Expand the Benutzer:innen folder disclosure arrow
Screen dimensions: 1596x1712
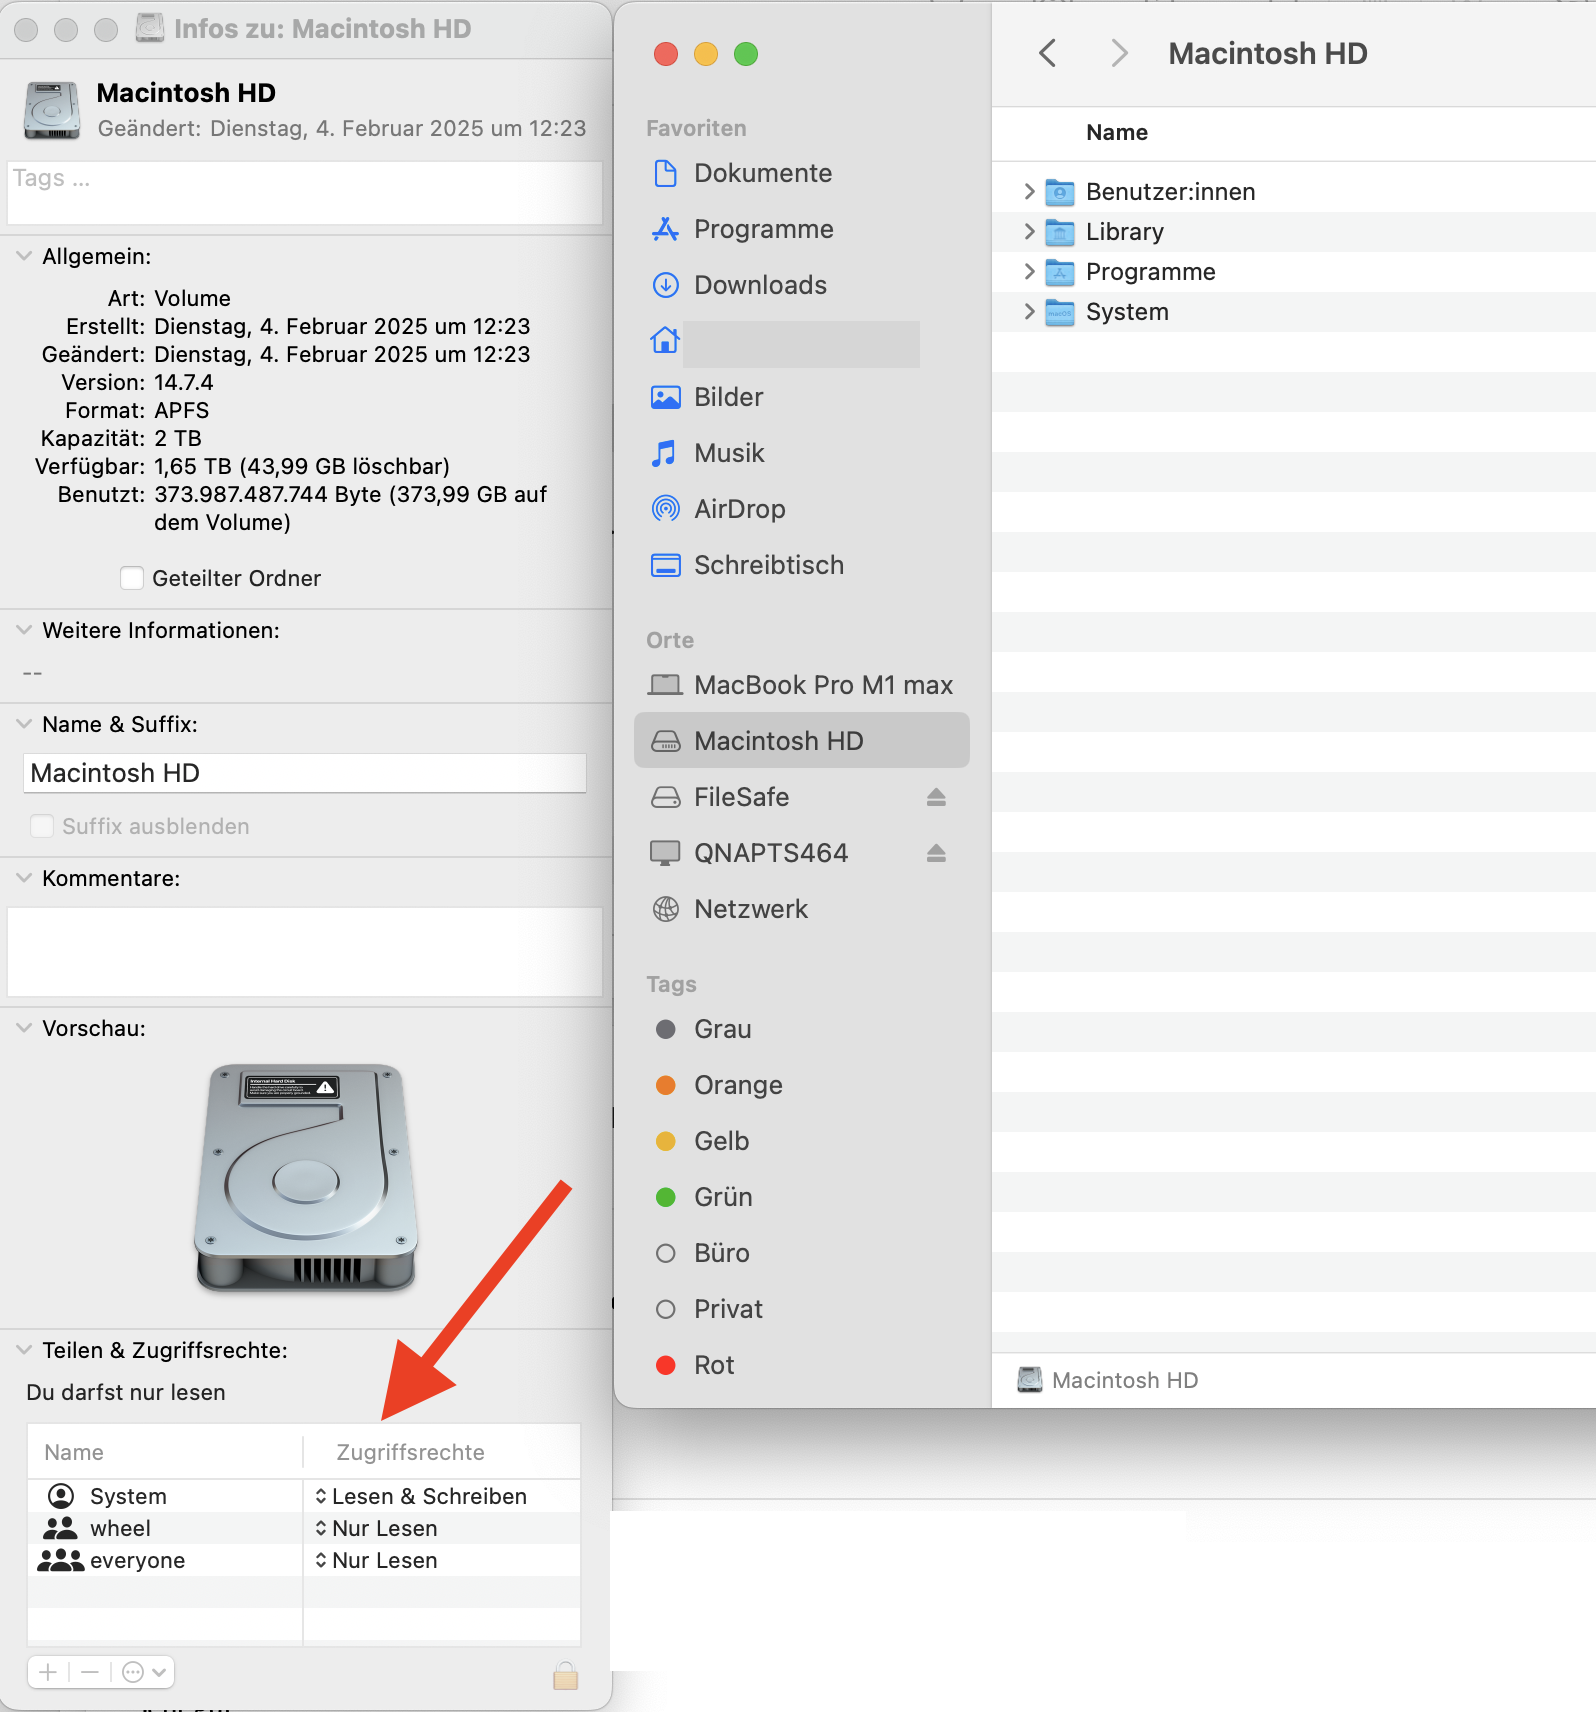pos(1029,192)
